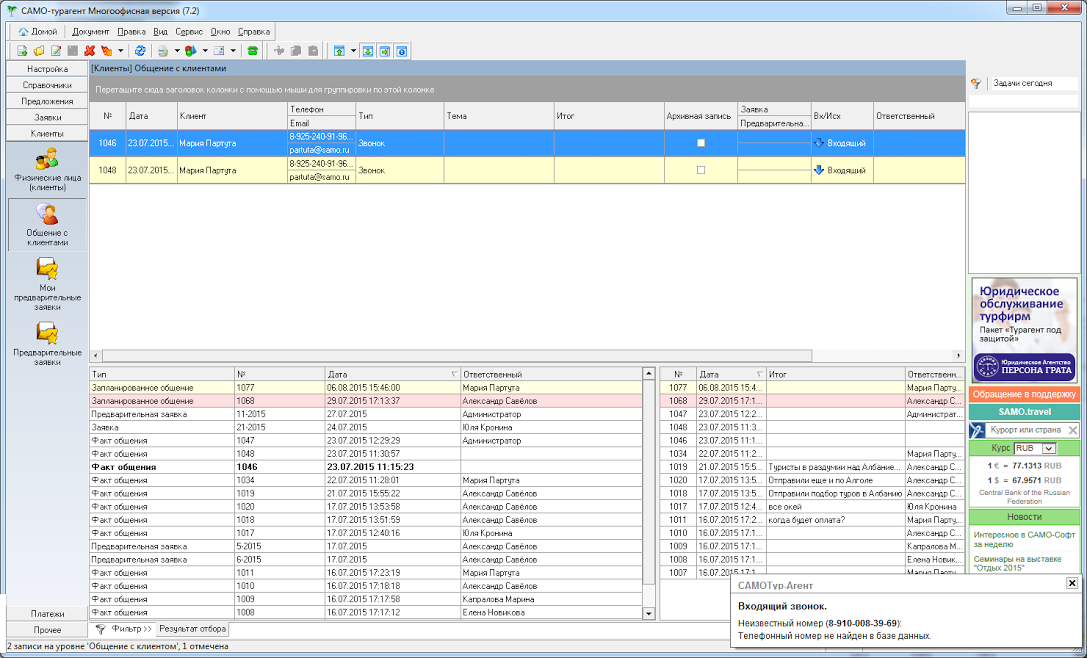Tick Архивная запись checkbox in row 1046

coord(701,143)
